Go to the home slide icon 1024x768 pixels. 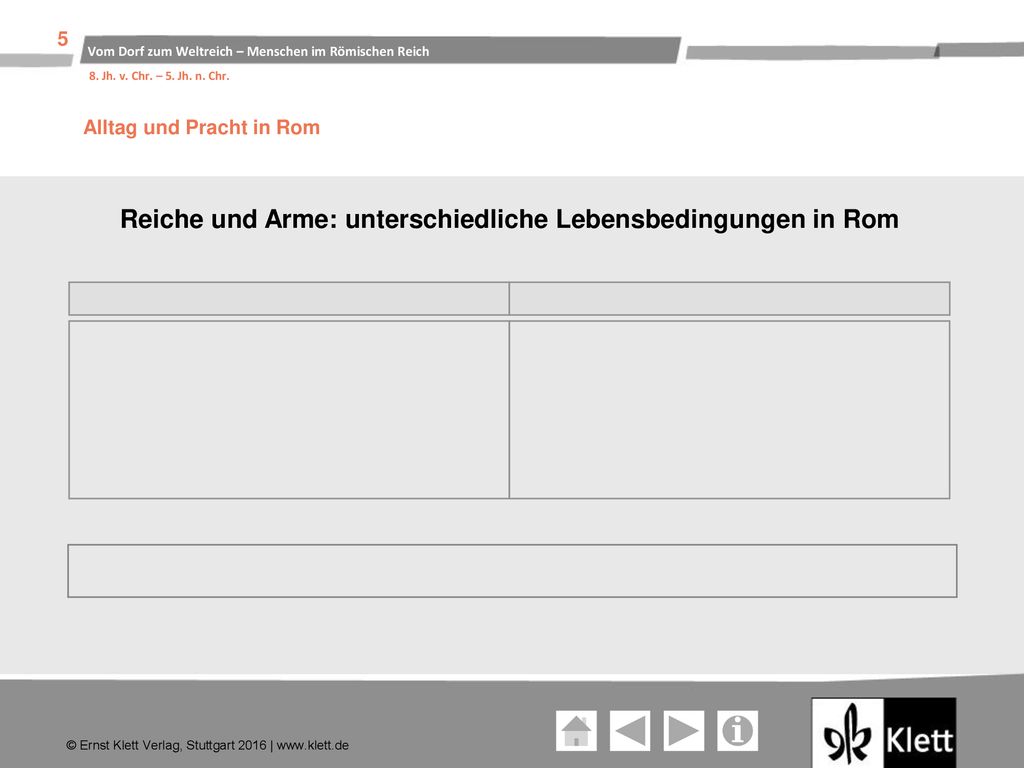[576, 731]
